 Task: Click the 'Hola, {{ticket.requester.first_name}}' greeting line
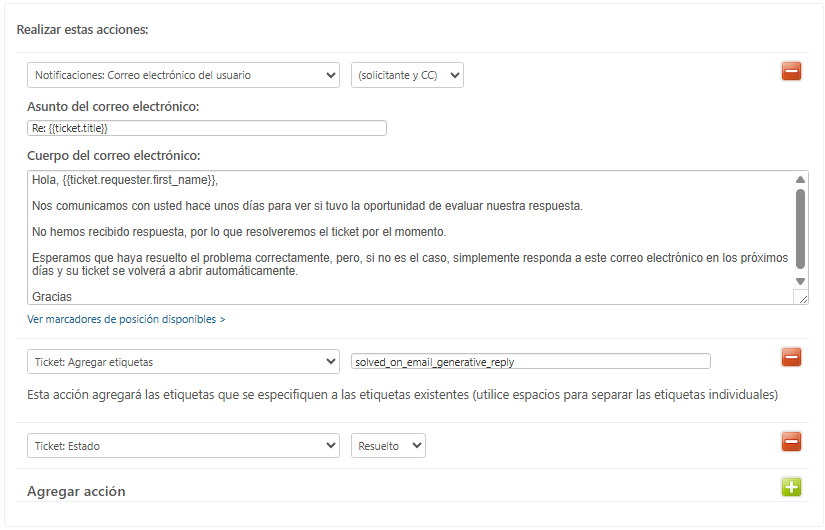point(125,180)
